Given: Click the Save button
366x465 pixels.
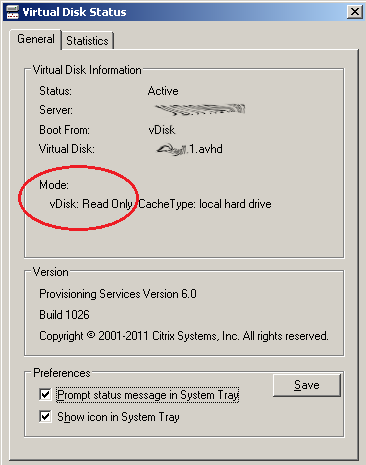Looking at the screenshot, I should [307, 385].
